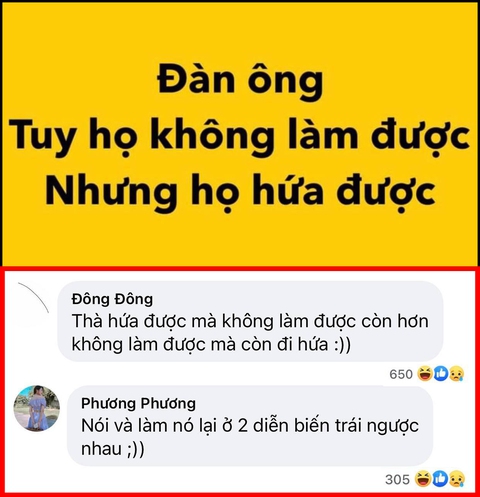Click the thumbs-up like icon beside 650
The image size is (480, 497).
(x=441, y=374)
